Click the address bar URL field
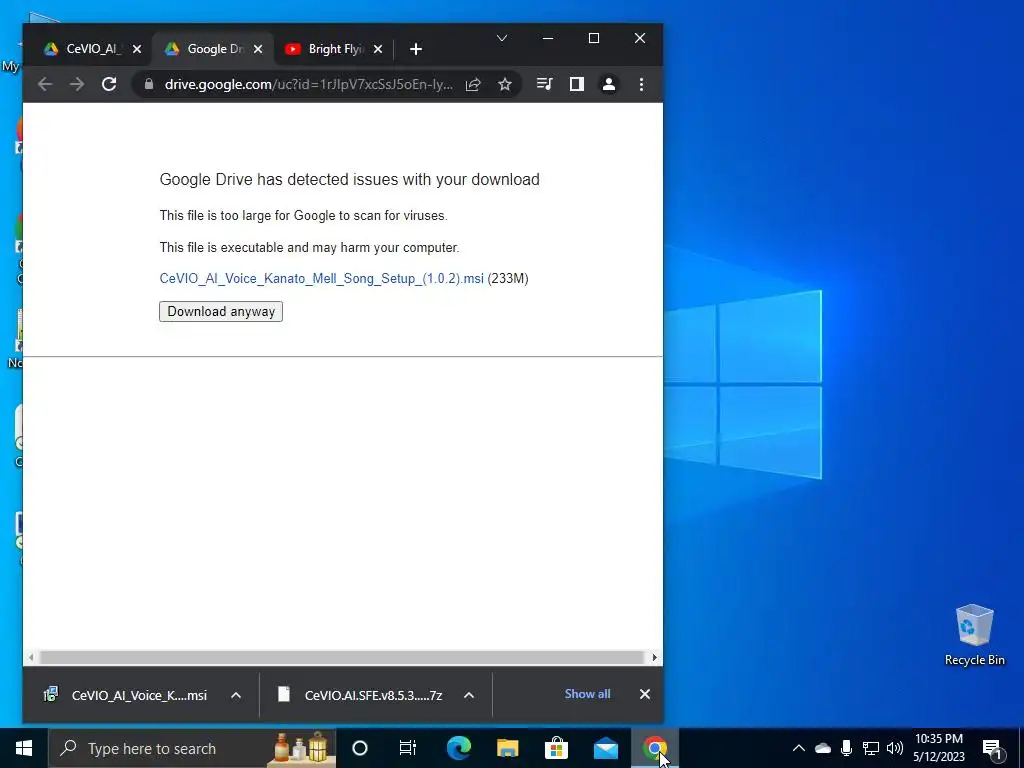 point(308,84)
